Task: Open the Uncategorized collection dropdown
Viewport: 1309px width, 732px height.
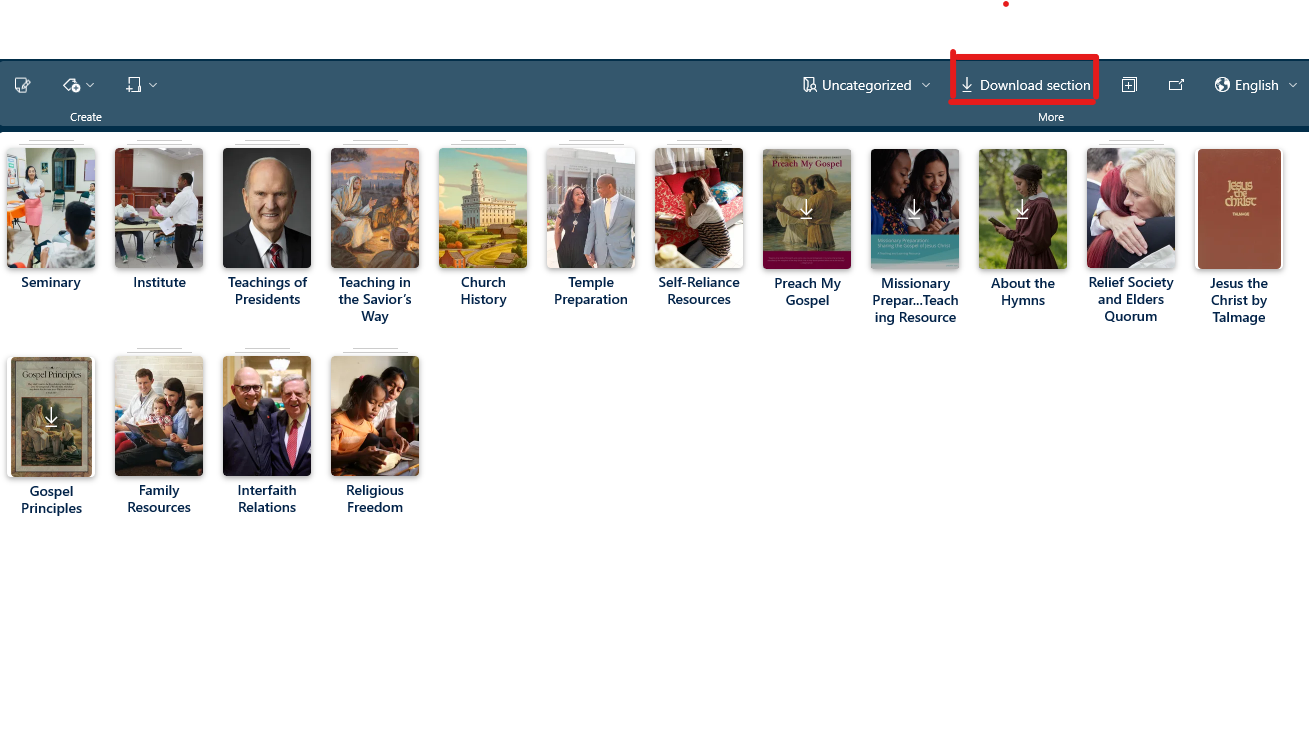Action: point(866,85)
